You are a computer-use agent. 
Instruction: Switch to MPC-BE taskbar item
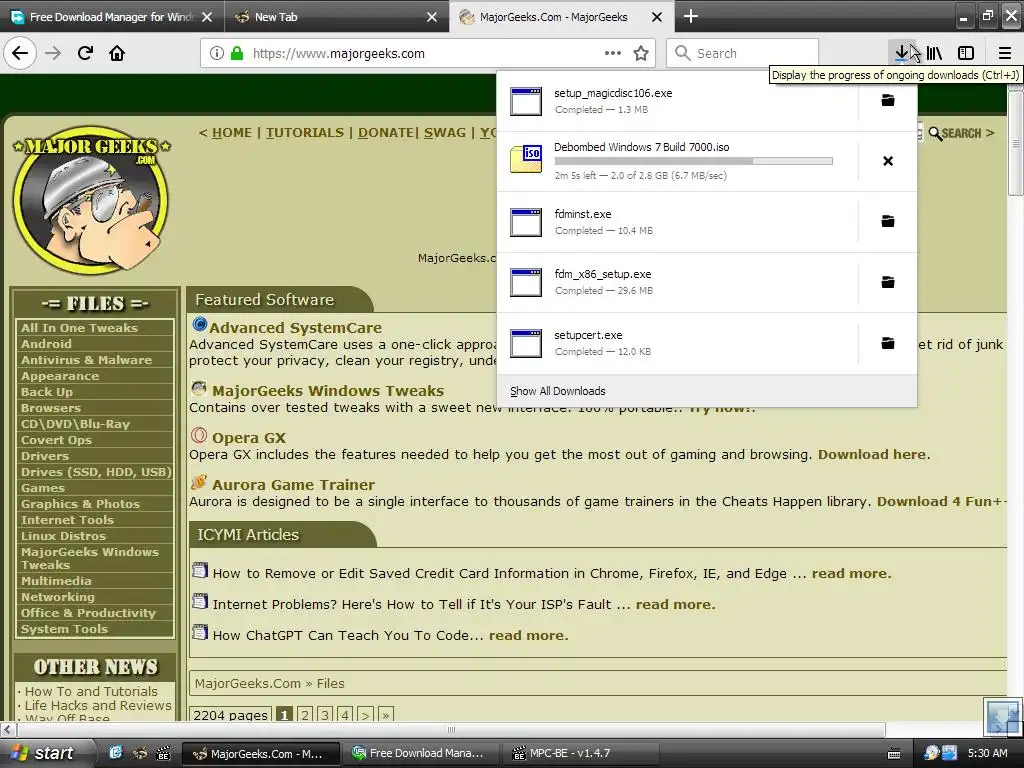click(x=579, y=753)
